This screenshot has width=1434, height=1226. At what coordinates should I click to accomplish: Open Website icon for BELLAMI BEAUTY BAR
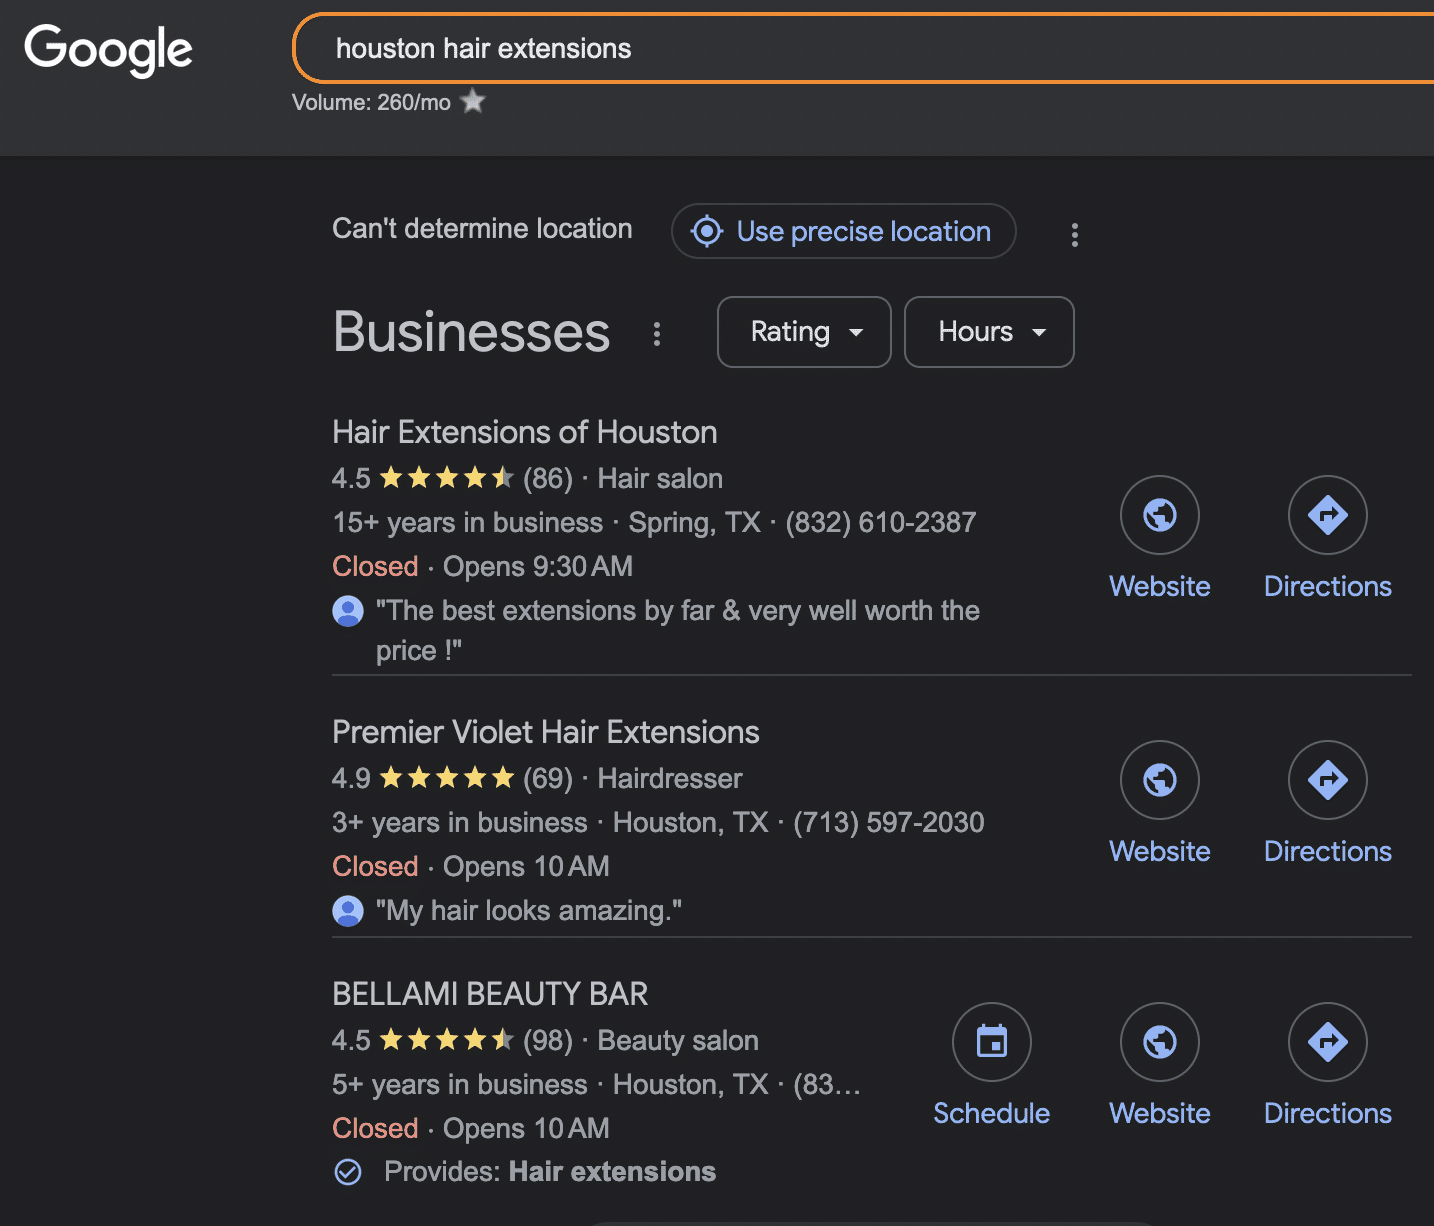(x=1159, y=1042)
